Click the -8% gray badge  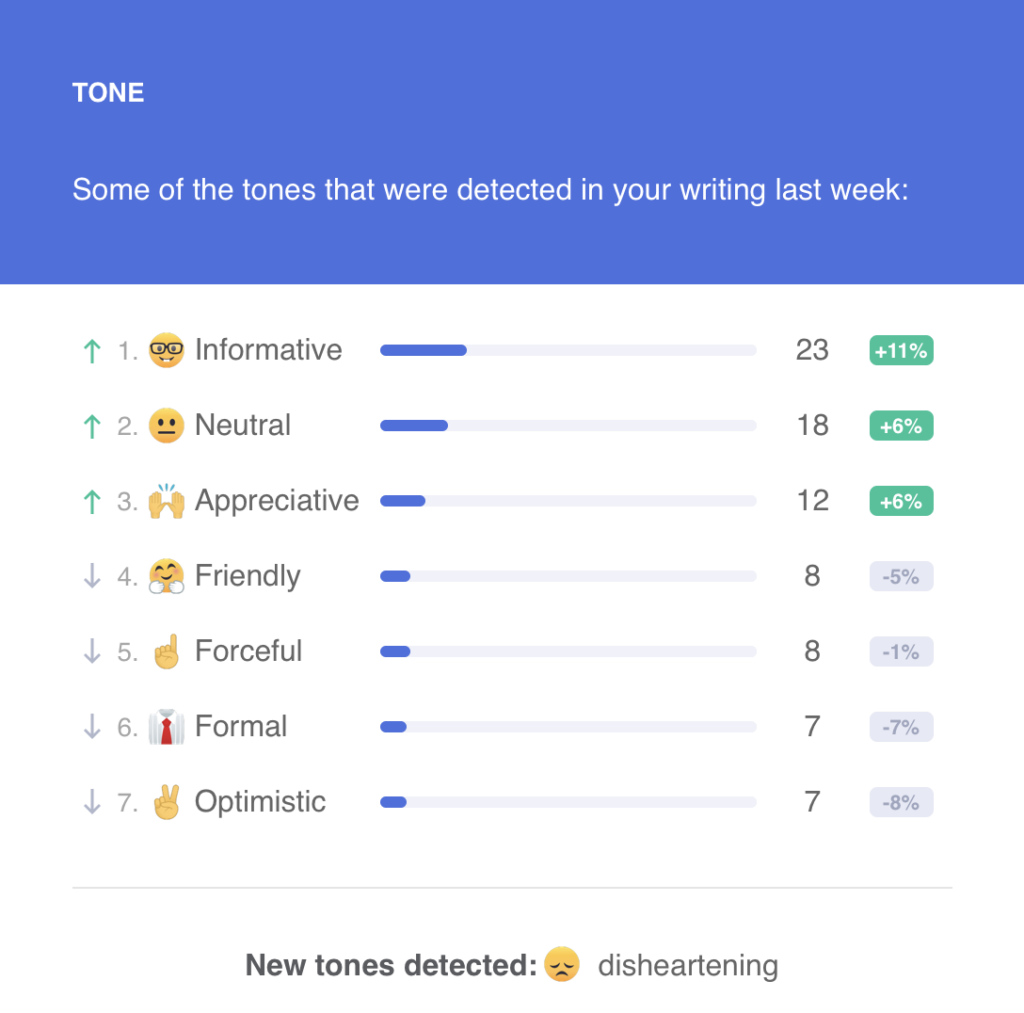[901, 802]
